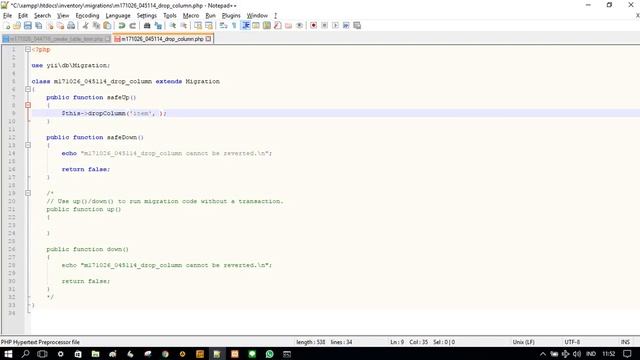
Task: Click the New file toolbar icon
Action: click(x=7, y=26)
